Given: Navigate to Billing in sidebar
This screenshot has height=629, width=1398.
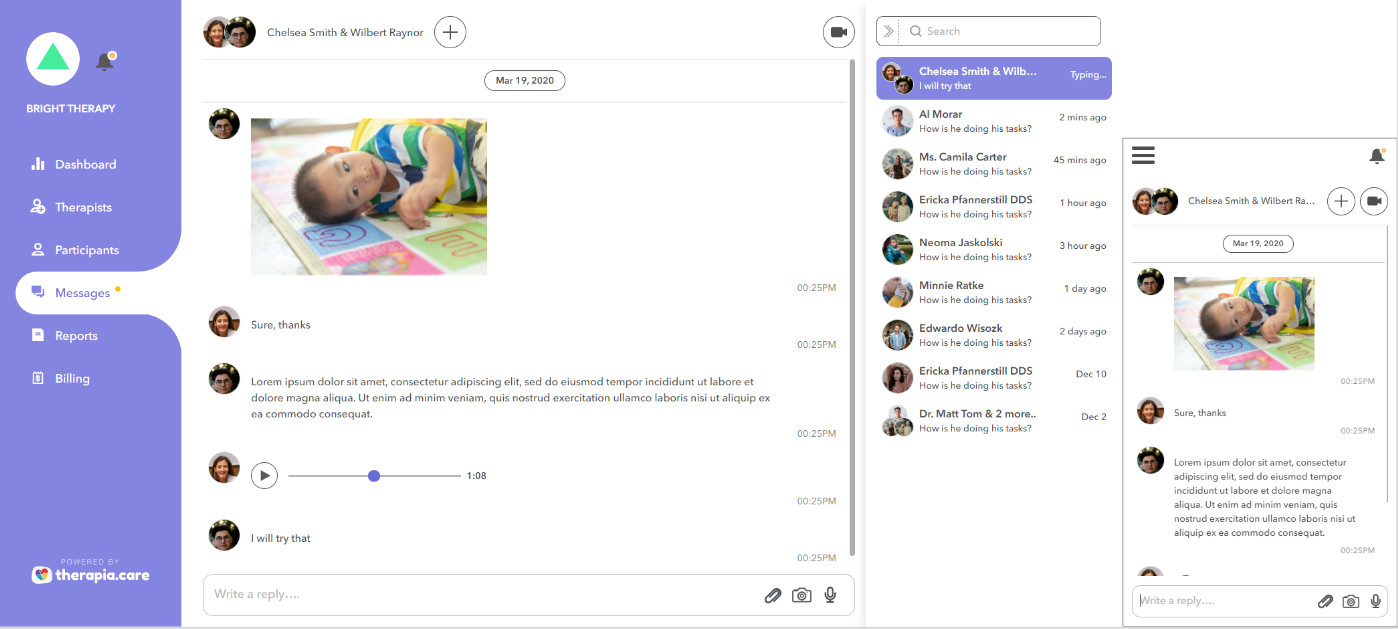Looking at the screenshot, I should click(x=72, y=379).
